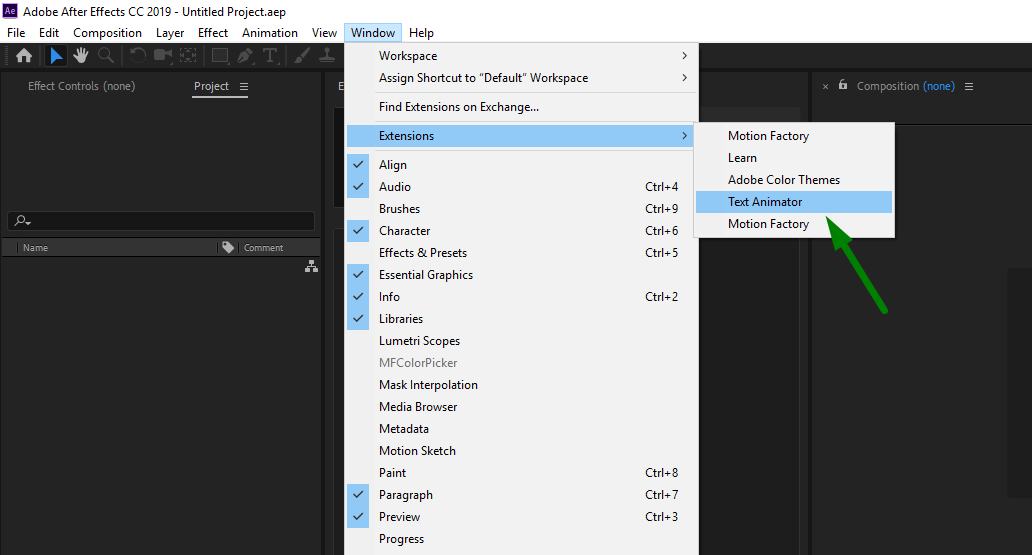Select the Pan Behind anchor point tool

[188, 56]
